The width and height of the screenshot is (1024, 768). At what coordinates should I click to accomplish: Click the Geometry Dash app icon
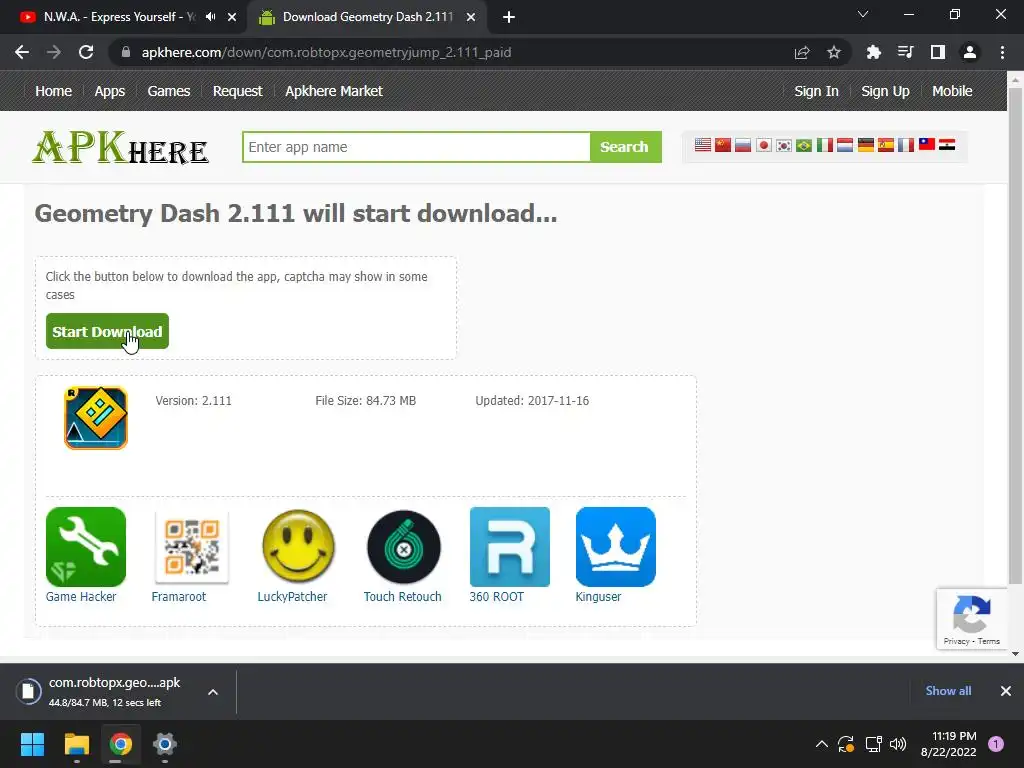[96, 418]
